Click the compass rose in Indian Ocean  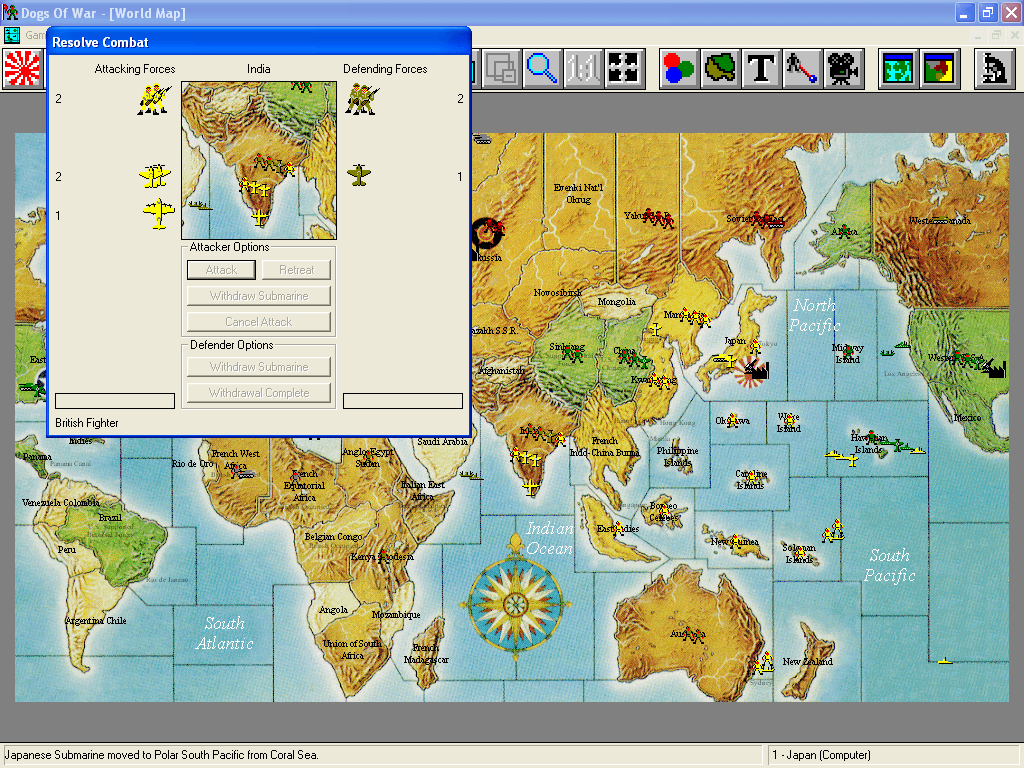click(x=516, y=603)
